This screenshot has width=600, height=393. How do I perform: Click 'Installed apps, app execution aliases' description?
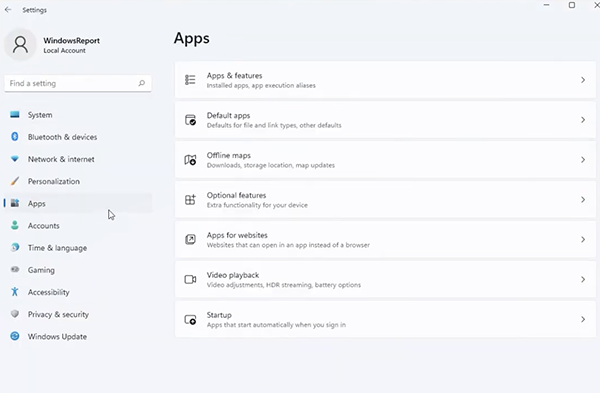click(261, 85)
